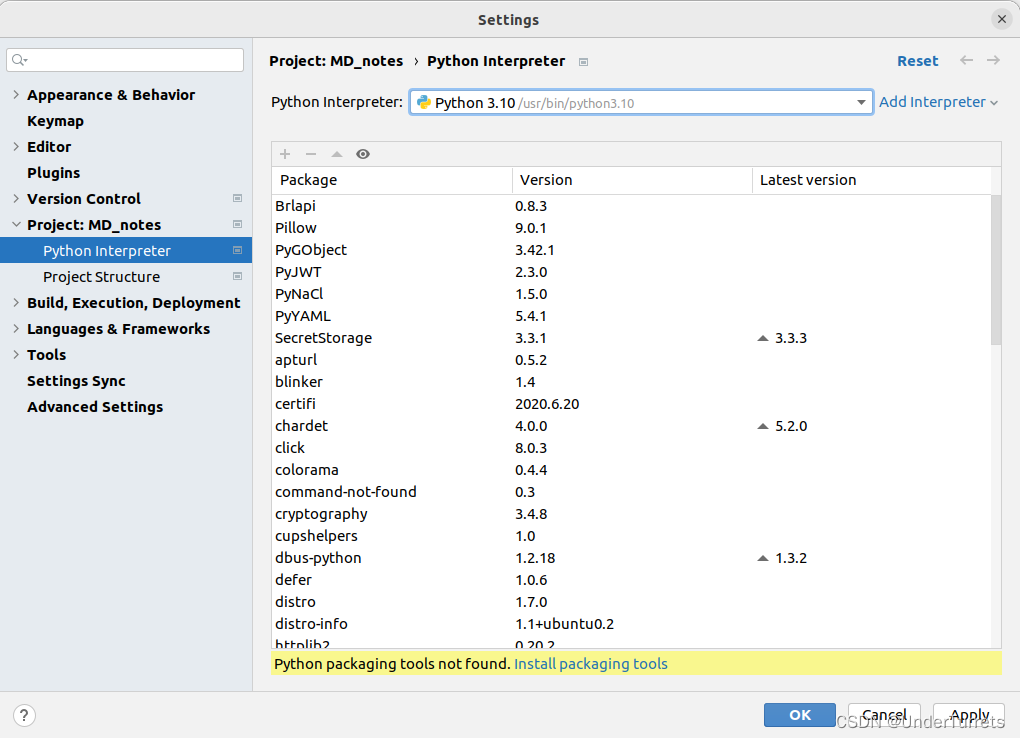Select Python Interpreter tree item
Image resolution: width=1020 pixels, height=738 pixels.
tap(126, 251)
